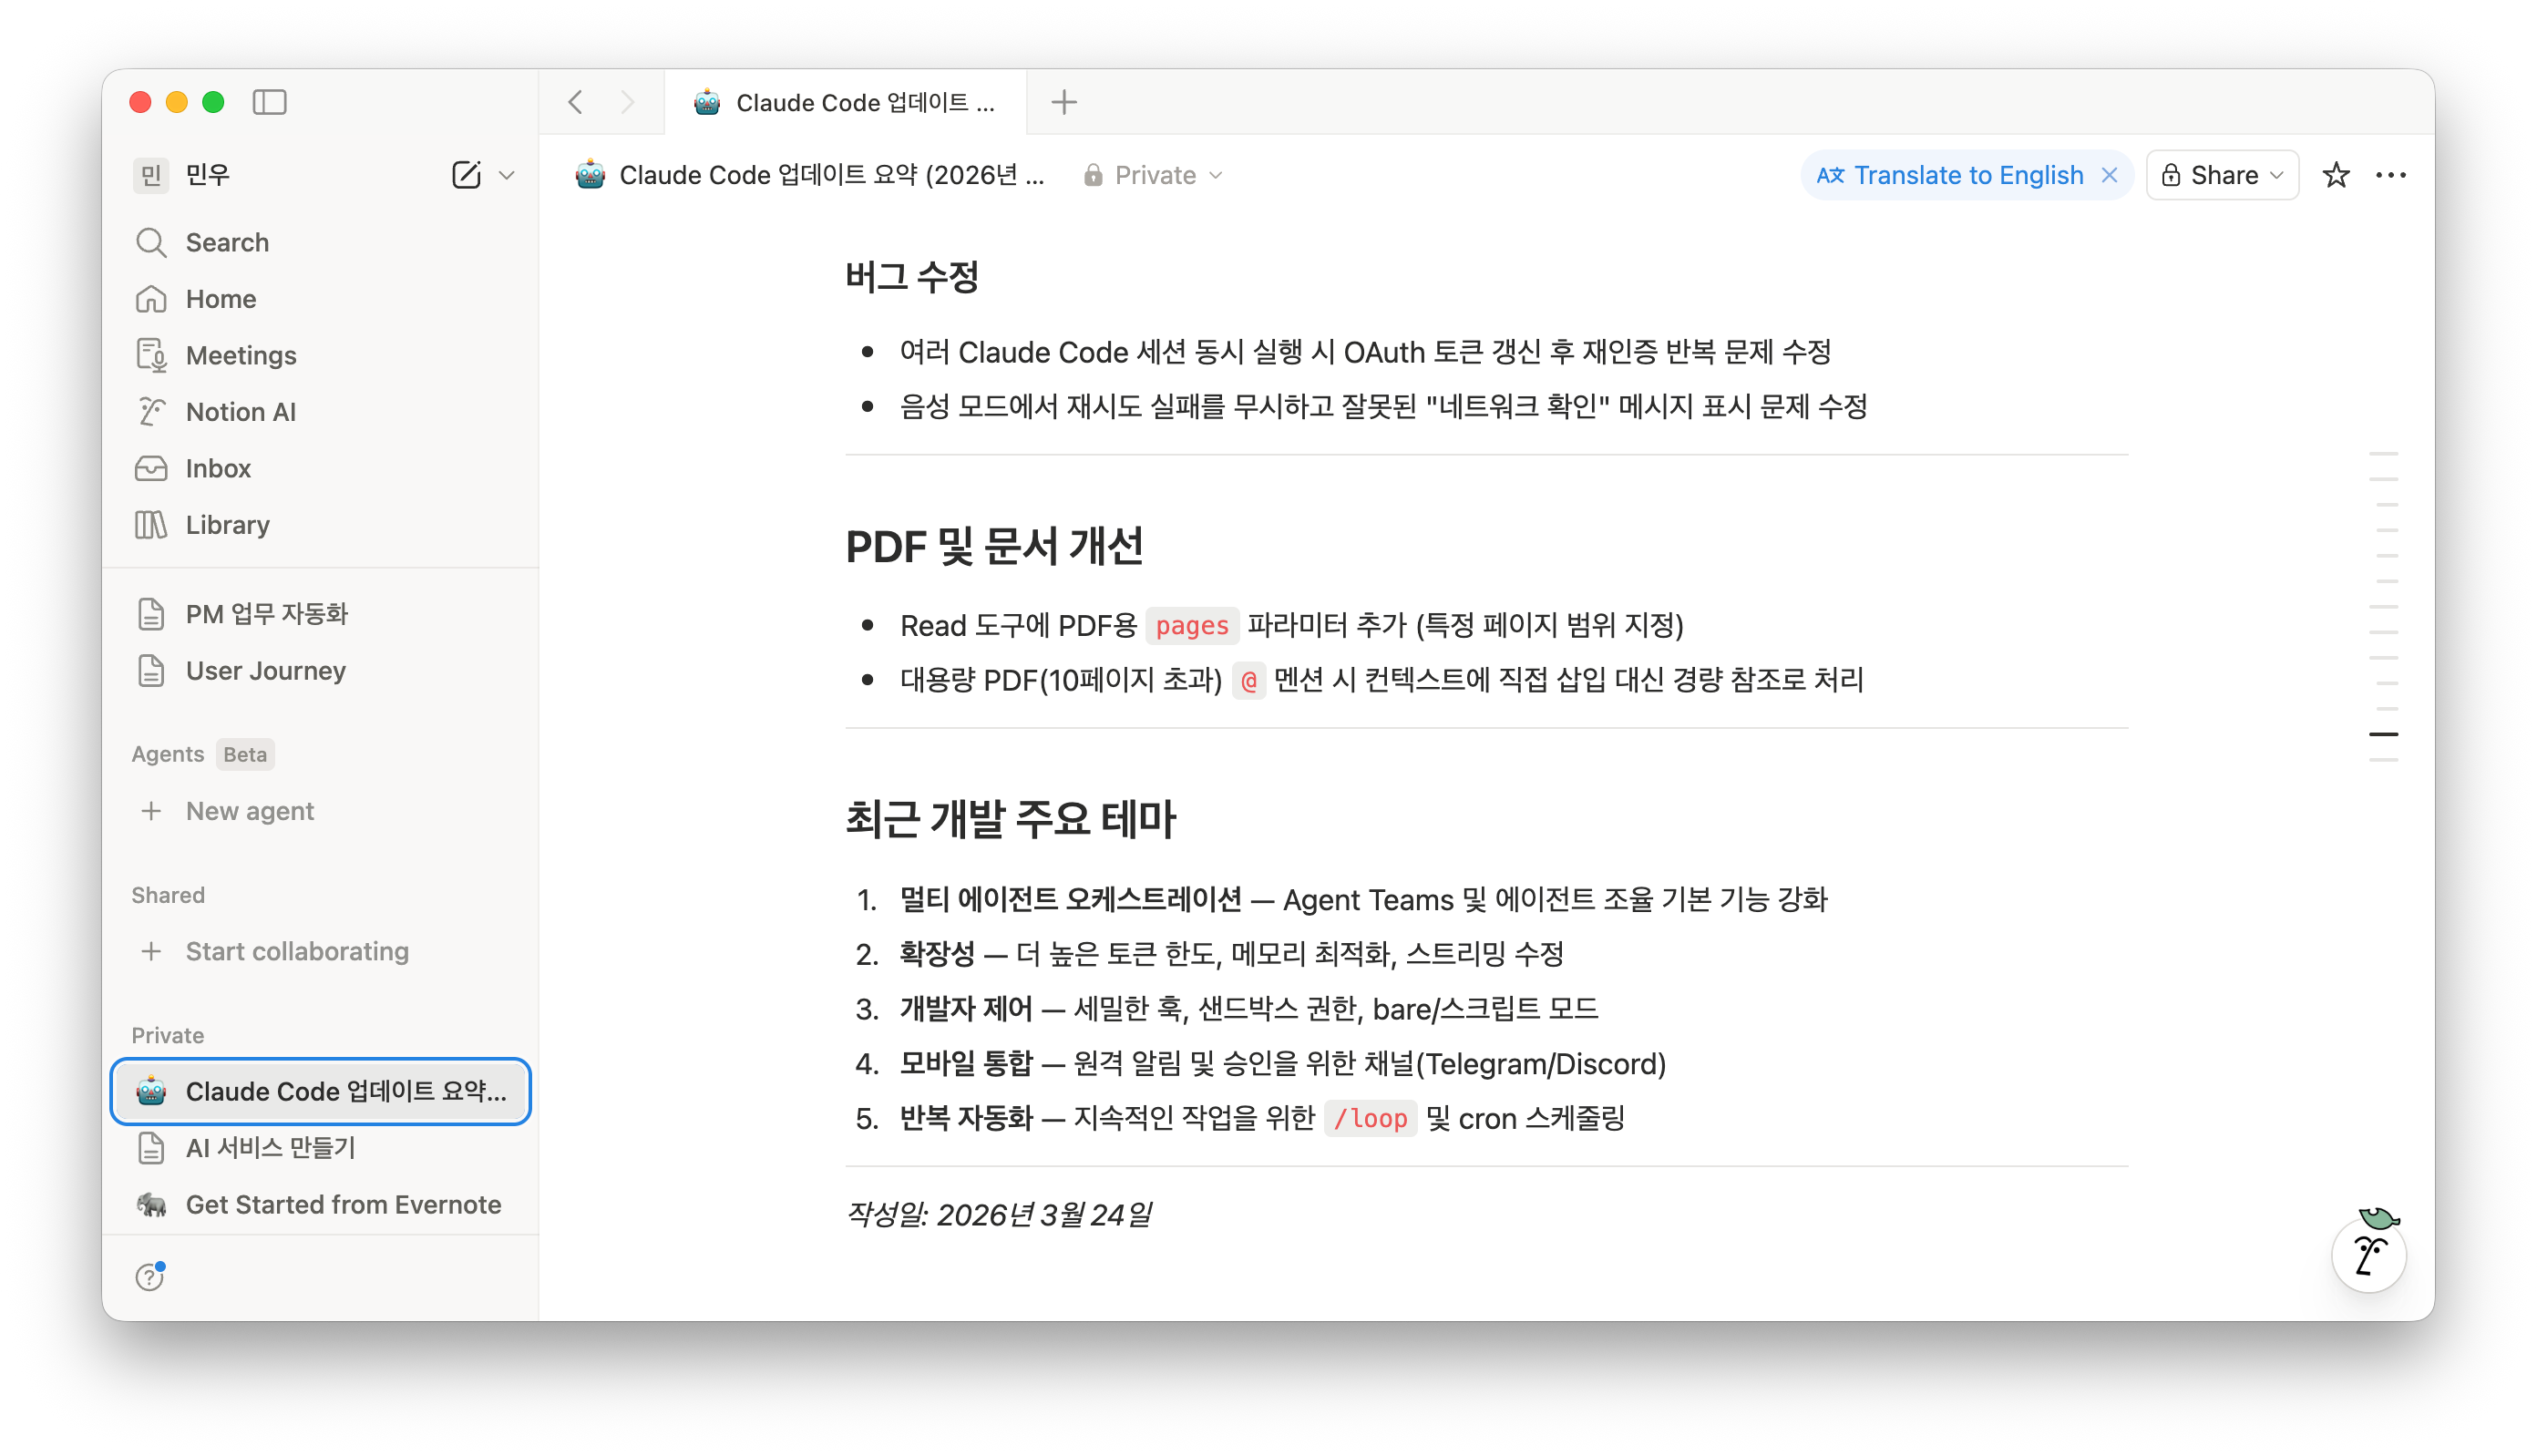Go back with the left arrow
This screenshot has height=1456, width=2537.
(x=576, y=102)
